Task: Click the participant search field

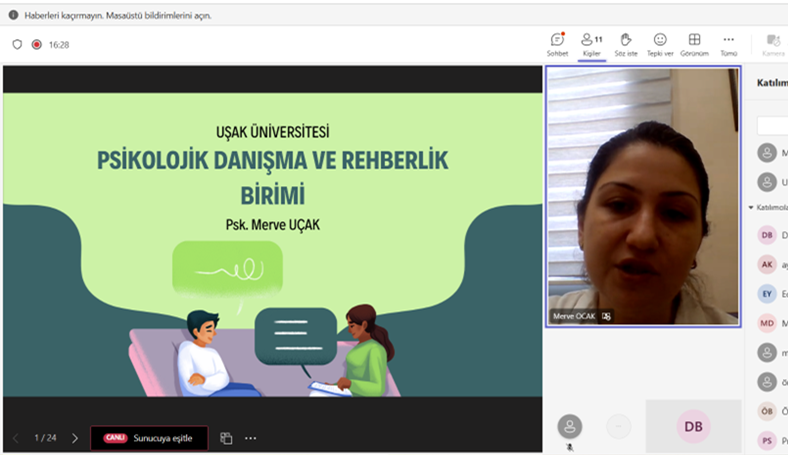Action: coord(772,126)
